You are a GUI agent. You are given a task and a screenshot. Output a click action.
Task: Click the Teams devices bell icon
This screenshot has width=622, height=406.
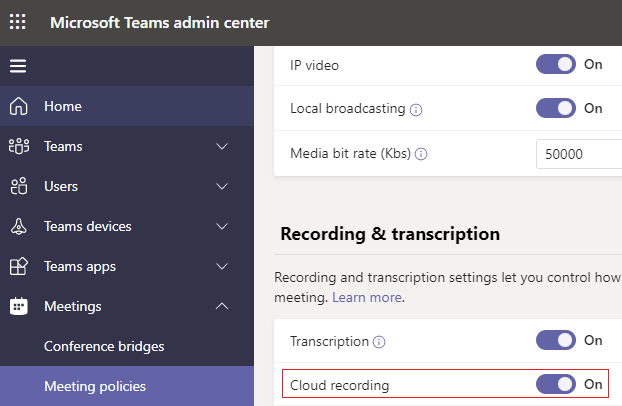point(19,227)
